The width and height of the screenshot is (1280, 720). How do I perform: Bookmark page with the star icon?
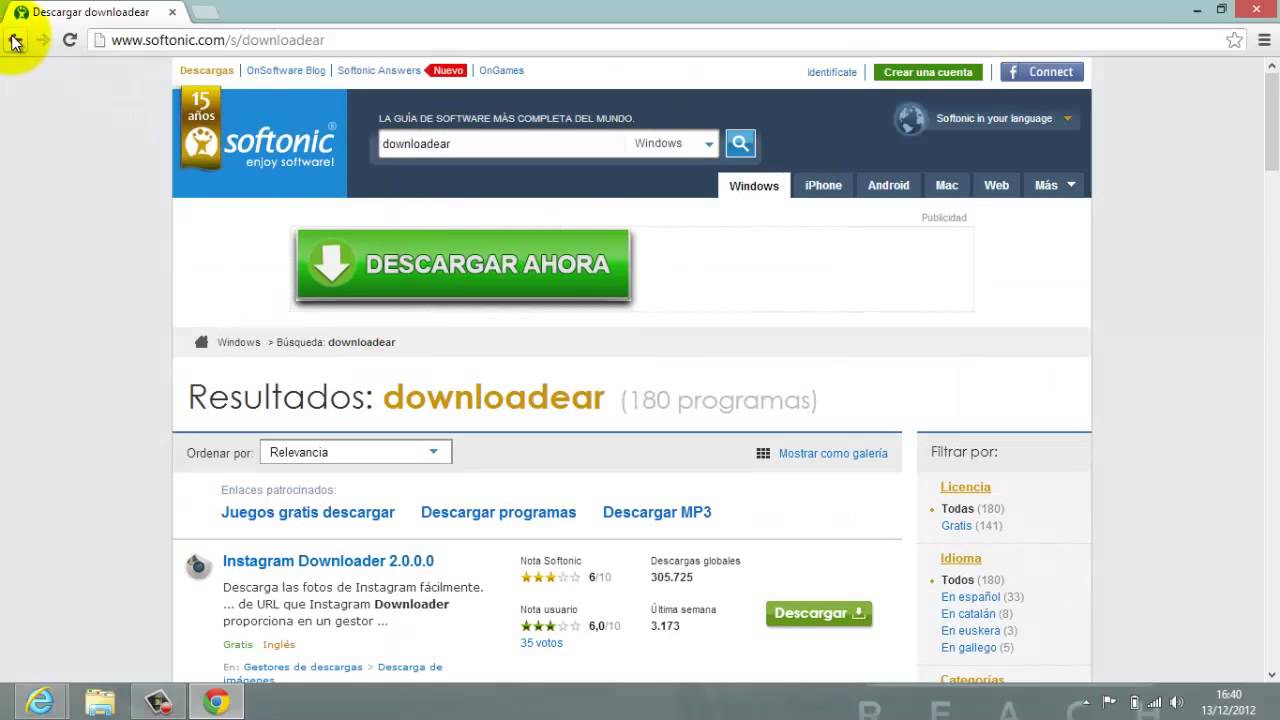click(x=1234, y=40)
